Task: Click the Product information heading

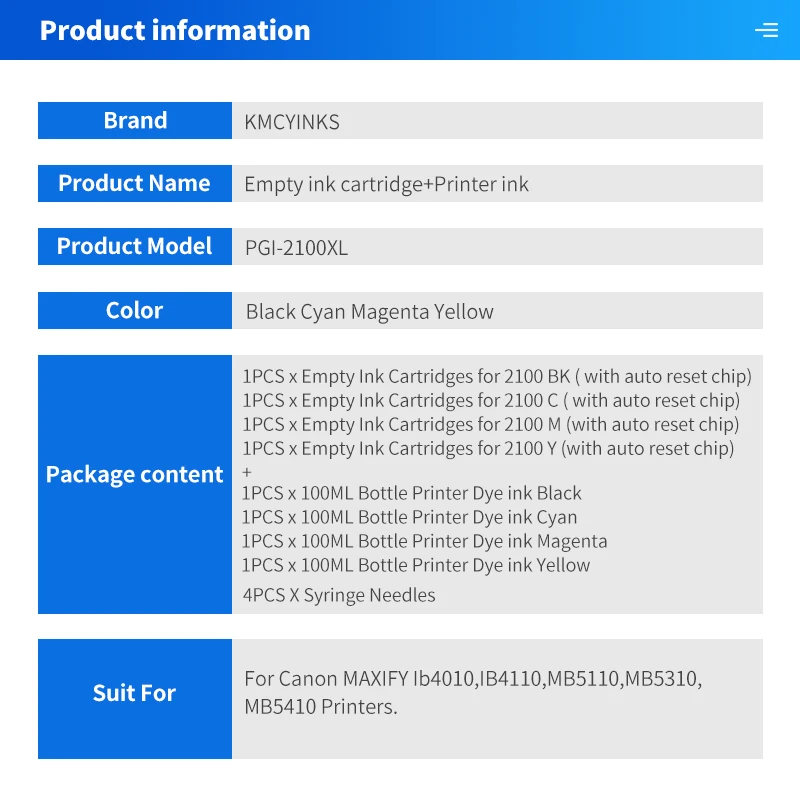Action: 175,31
